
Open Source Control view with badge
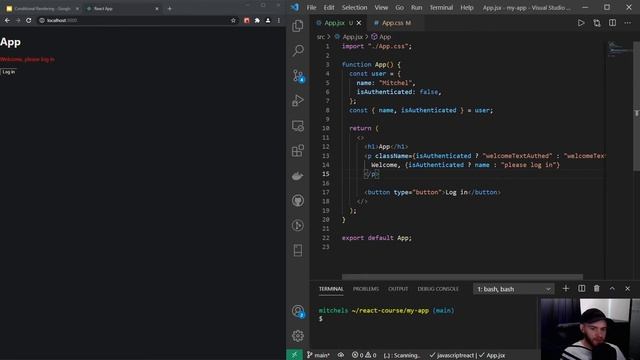[298, 76]
